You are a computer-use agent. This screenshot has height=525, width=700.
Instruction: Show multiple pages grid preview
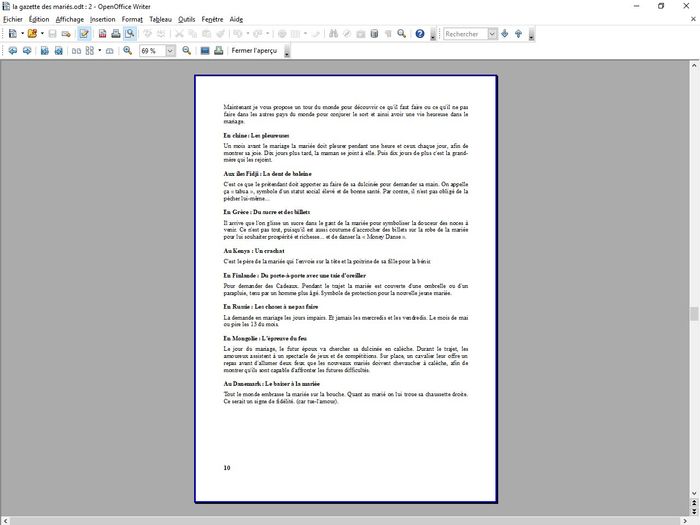tap(90, 50)
